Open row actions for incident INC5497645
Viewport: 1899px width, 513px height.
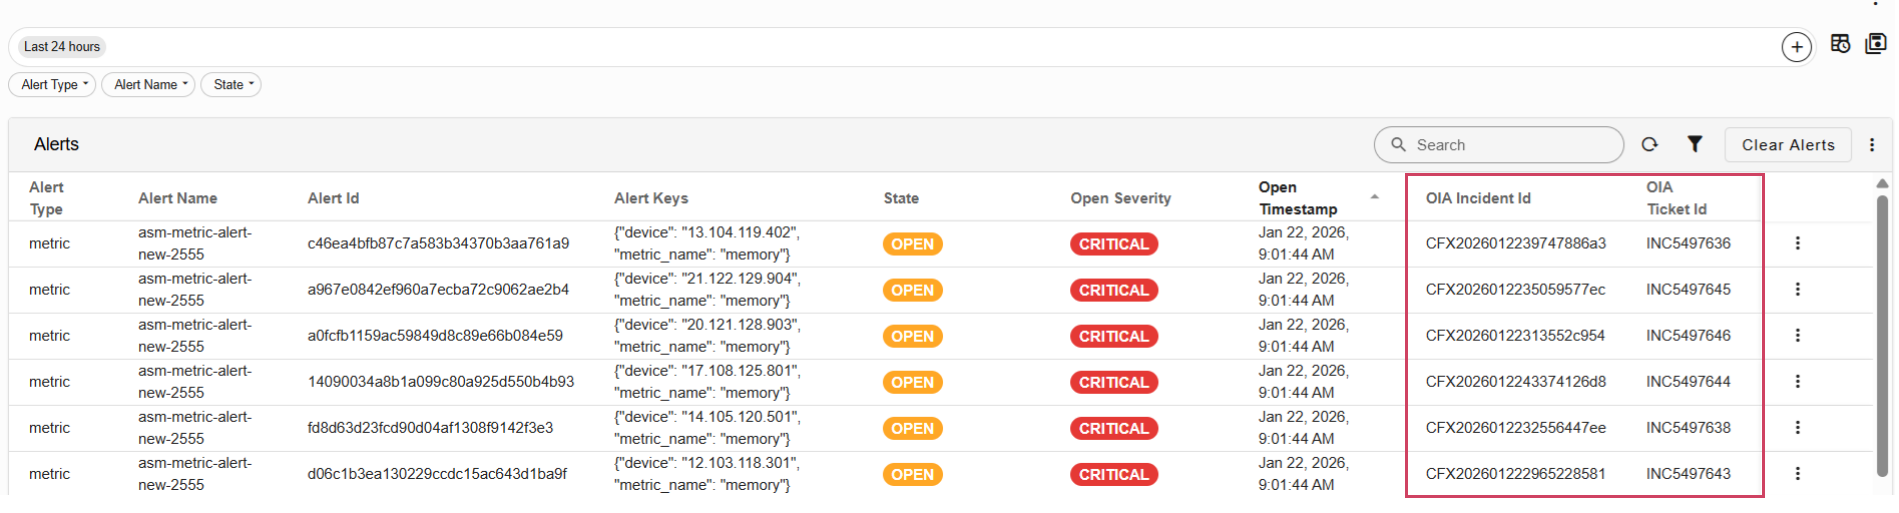click(x=1797, y=289)
